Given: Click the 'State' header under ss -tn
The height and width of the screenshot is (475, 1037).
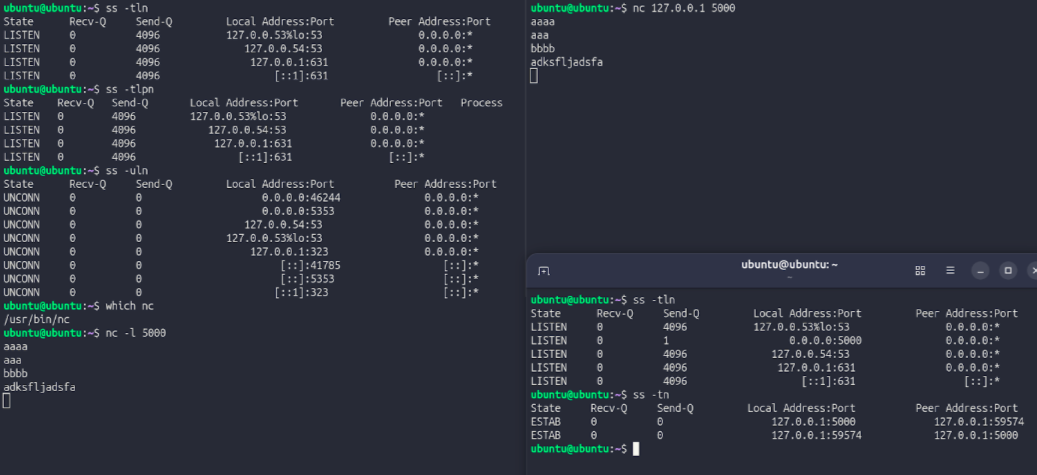Looking at the screenshot, I should [x=546, y=408].
